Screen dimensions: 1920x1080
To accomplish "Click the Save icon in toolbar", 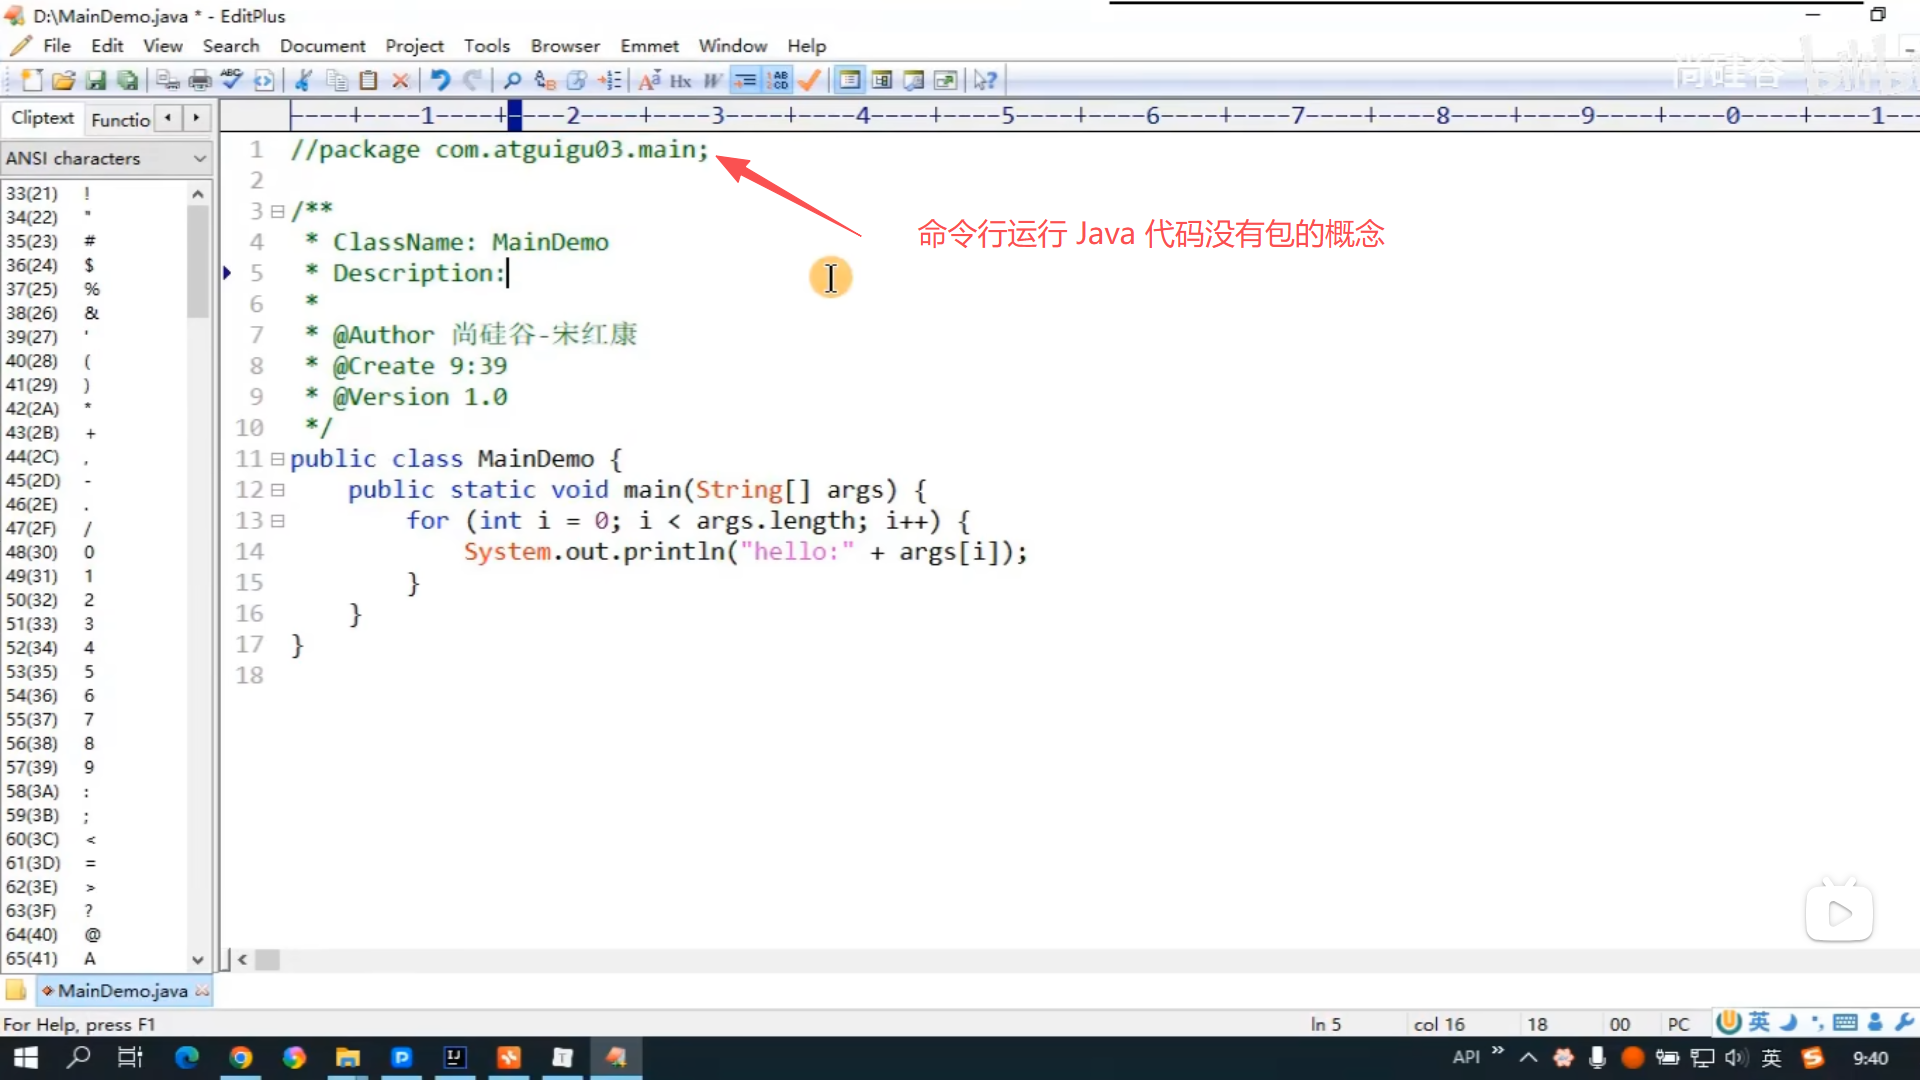I will [96, 80].
